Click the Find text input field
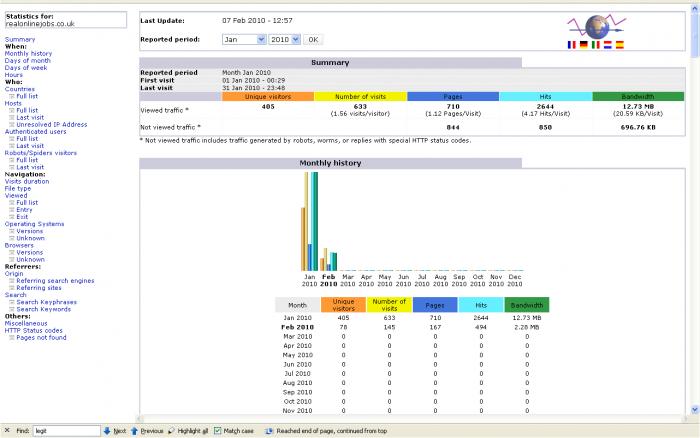 [65, 430]
